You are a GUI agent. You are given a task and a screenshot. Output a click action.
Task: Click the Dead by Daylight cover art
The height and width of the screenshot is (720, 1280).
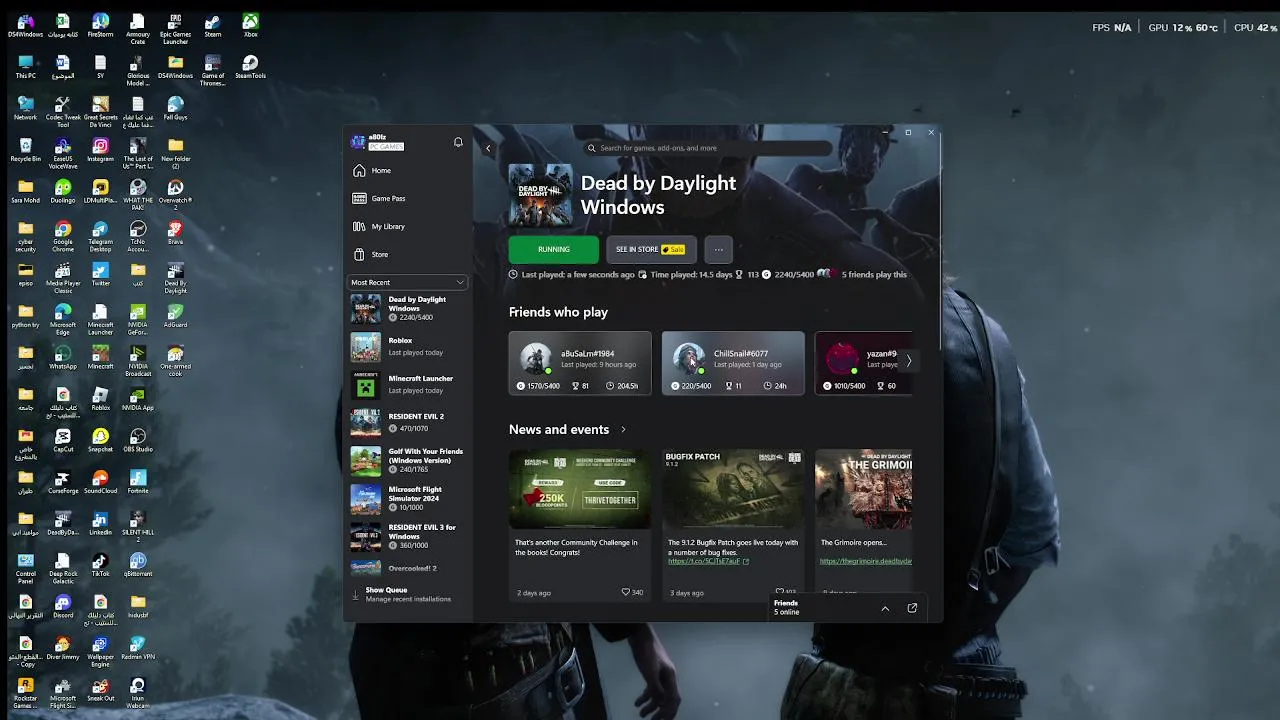541,195
